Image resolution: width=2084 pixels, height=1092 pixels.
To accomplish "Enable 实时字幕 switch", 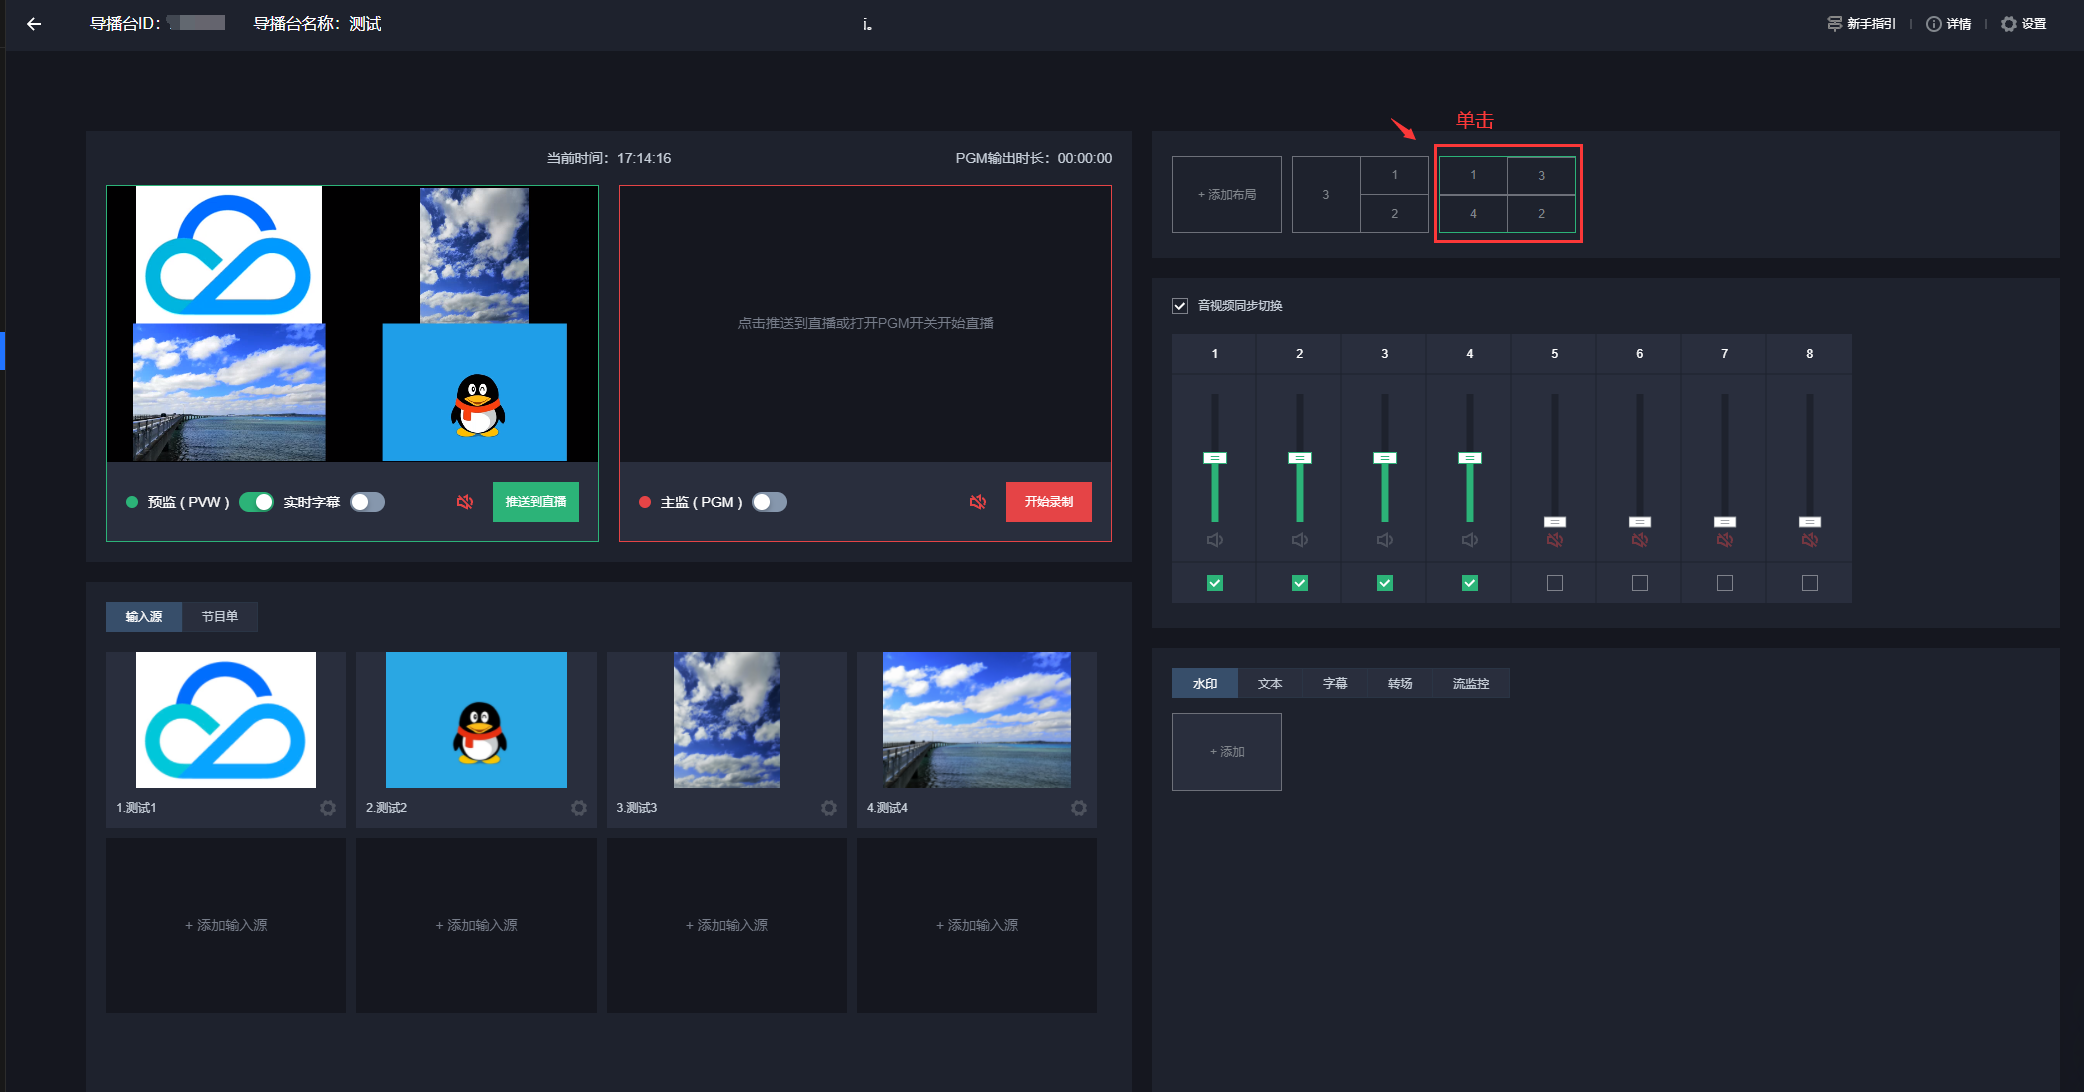I will point(367,502).
